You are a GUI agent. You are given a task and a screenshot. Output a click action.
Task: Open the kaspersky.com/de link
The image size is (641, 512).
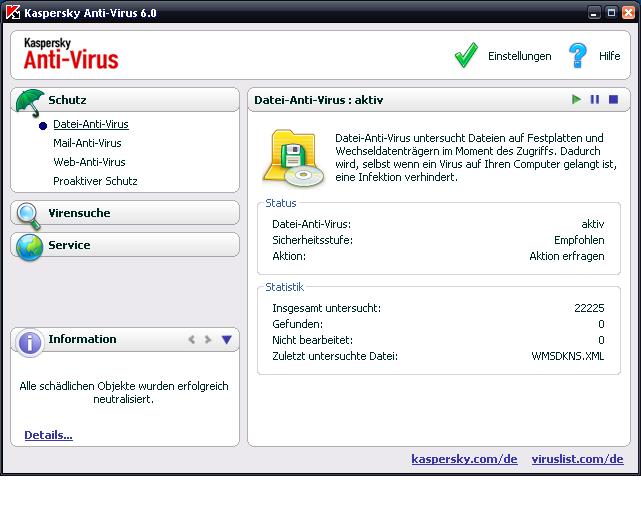(x=464, y=459)
